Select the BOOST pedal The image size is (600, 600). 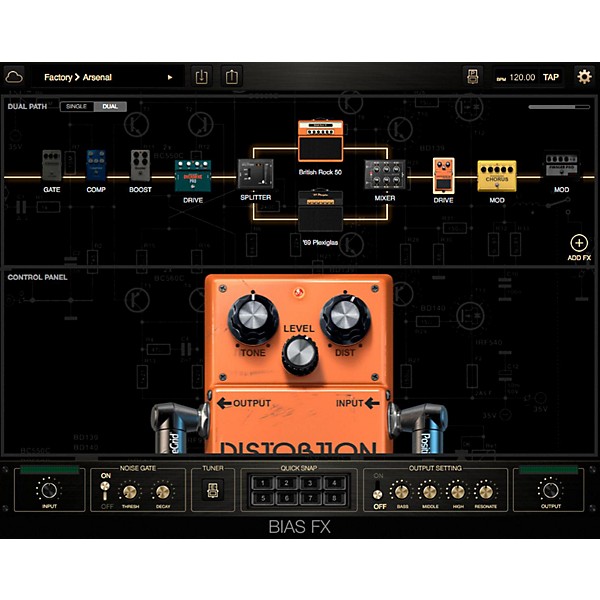pos(140,165)
